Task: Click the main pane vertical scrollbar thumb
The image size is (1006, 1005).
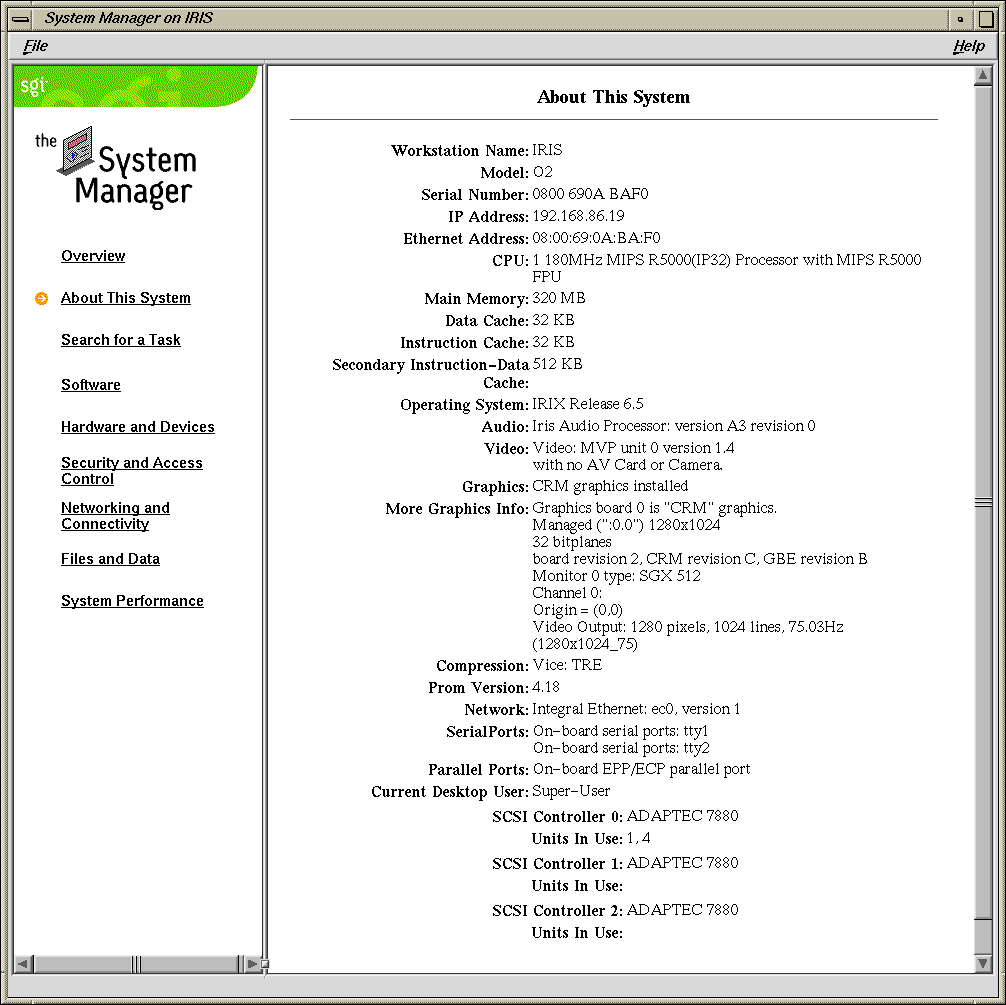Action: 982,502
